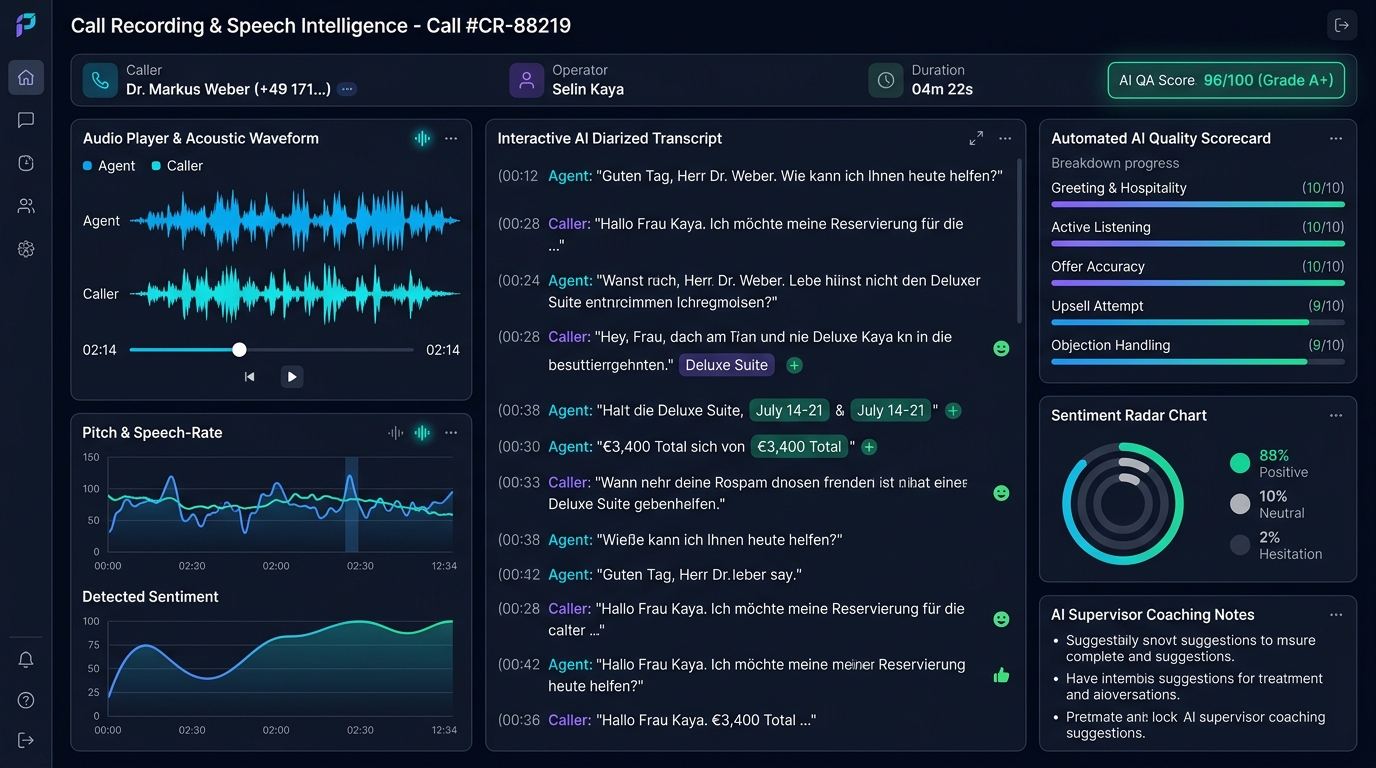The width and height of the screenshot is (1376, 768).
Task: Click the AI QA Score 96/100 badge
Action: [x=1226, y=80]
